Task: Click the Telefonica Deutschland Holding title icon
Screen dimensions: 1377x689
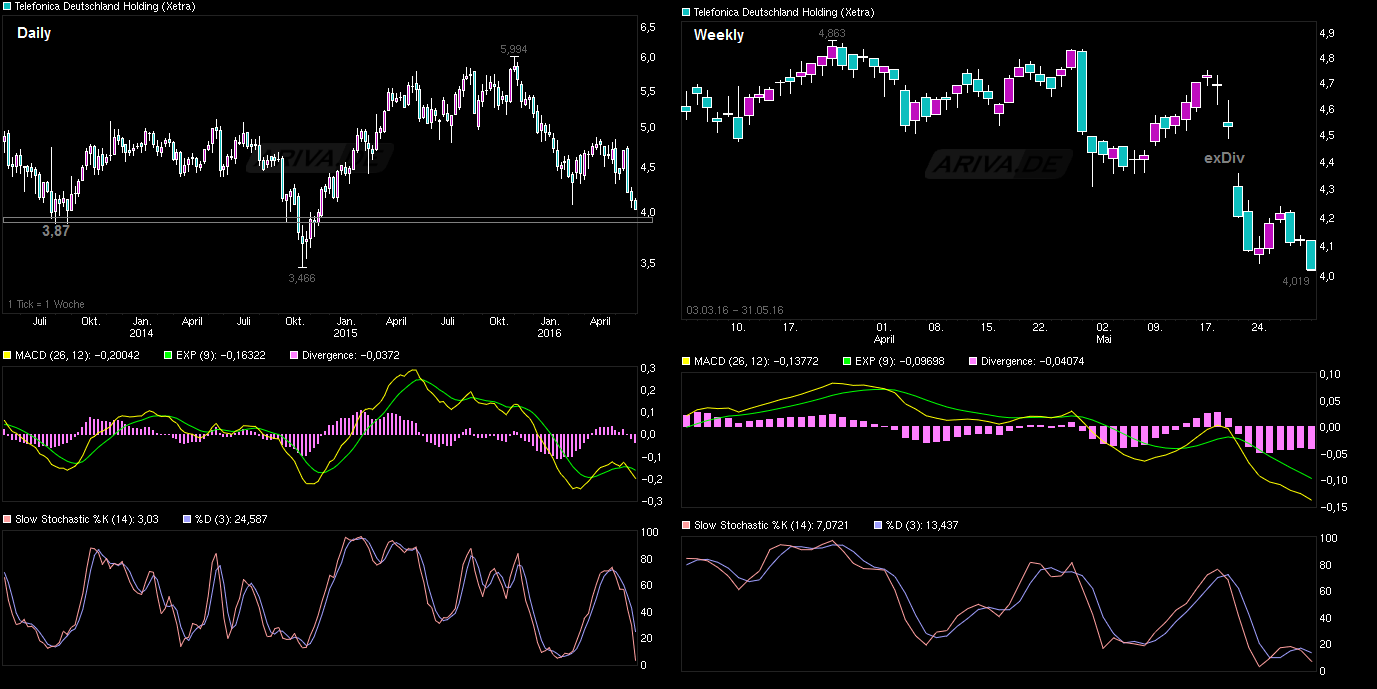Action: pos(7,6)
